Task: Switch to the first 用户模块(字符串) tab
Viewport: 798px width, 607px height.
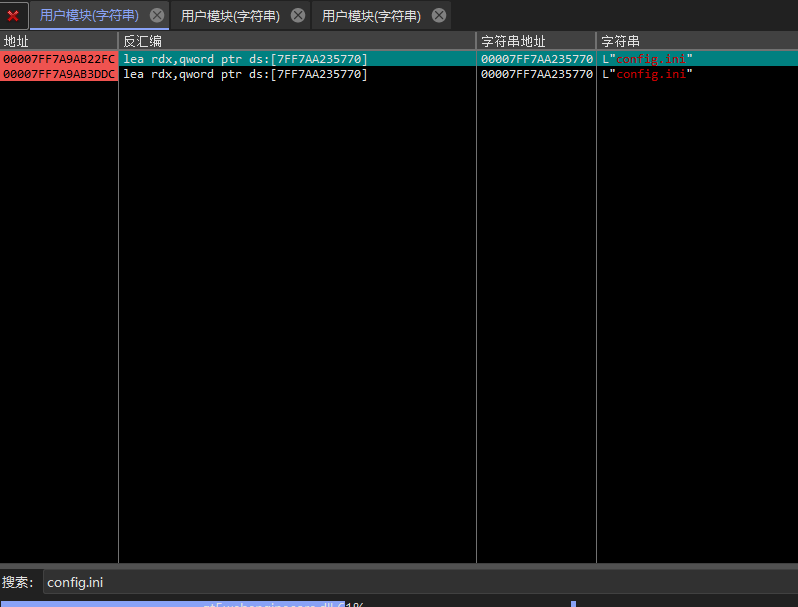Action: [x=89, y=15]
